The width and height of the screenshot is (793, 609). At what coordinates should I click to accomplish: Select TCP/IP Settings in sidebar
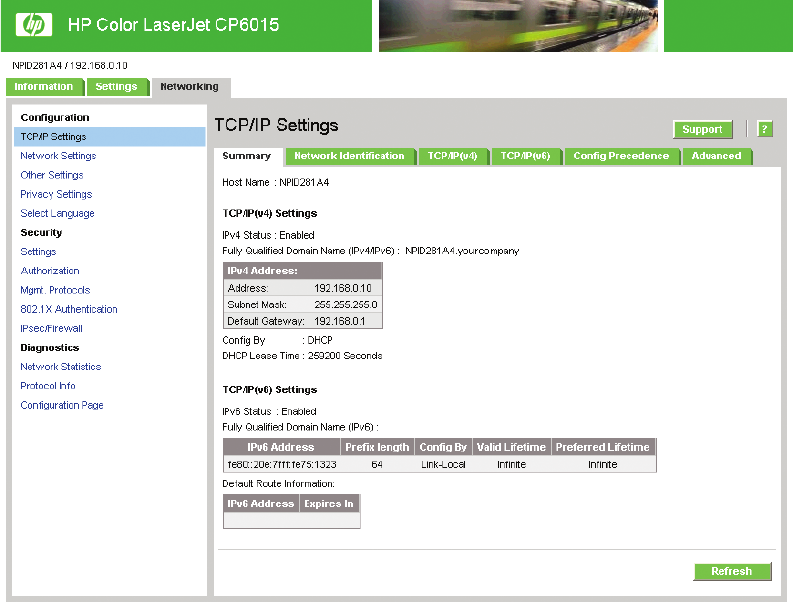point(110,137)
